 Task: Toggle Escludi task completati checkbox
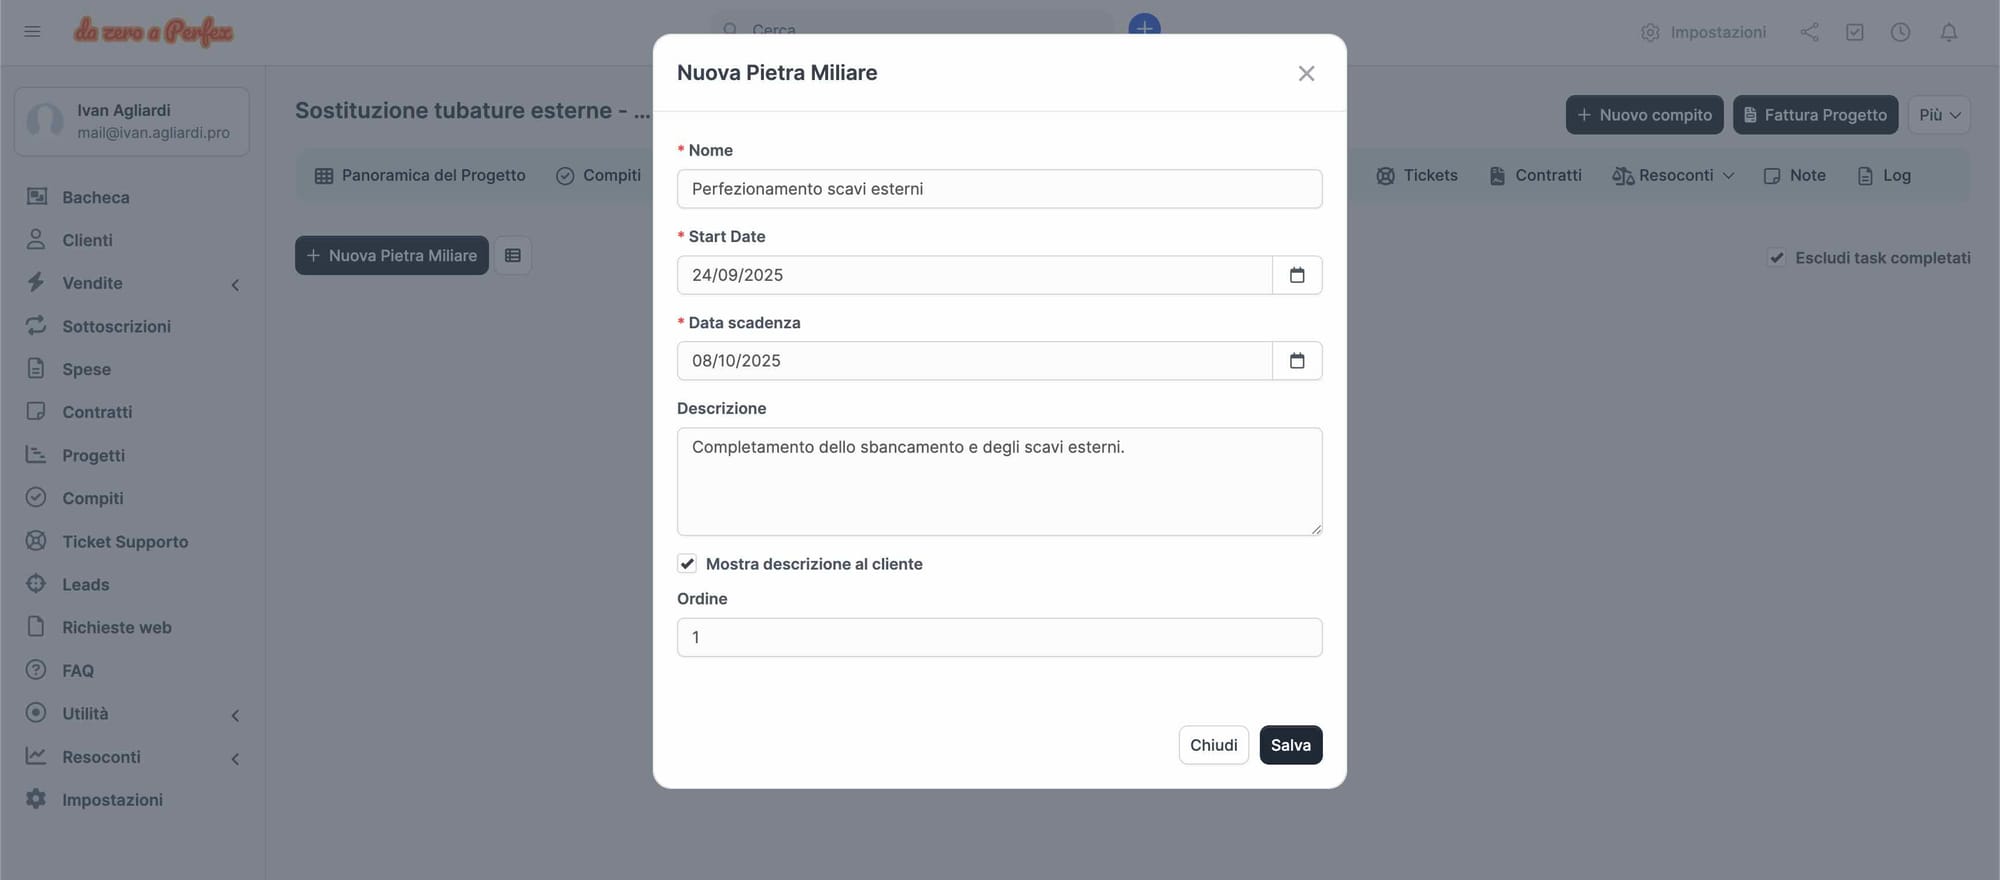click(1776, 258)
